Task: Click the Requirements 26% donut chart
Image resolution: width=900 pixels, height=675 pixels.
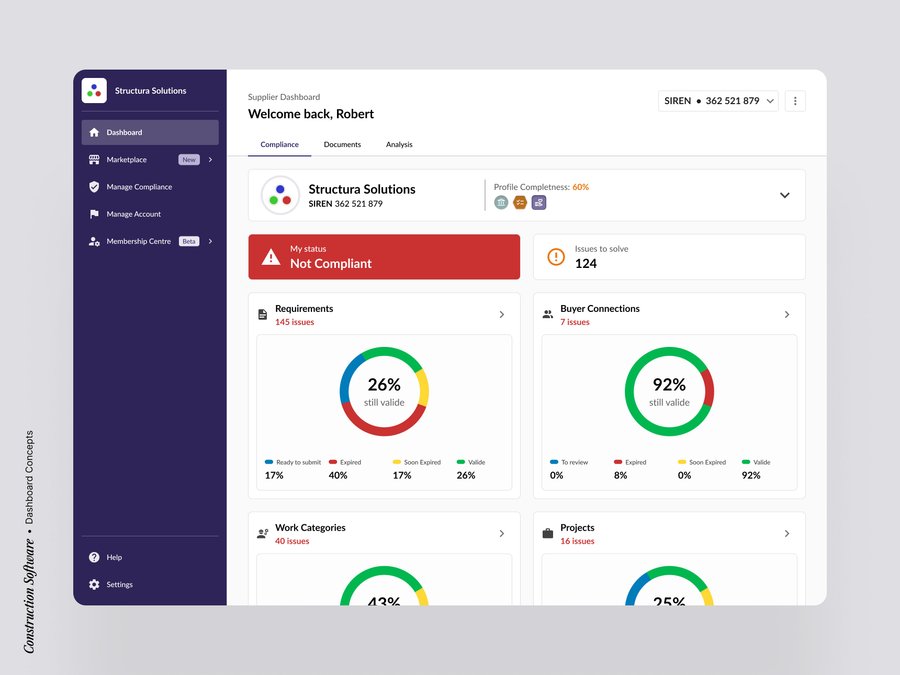Action: click(384, 391)
